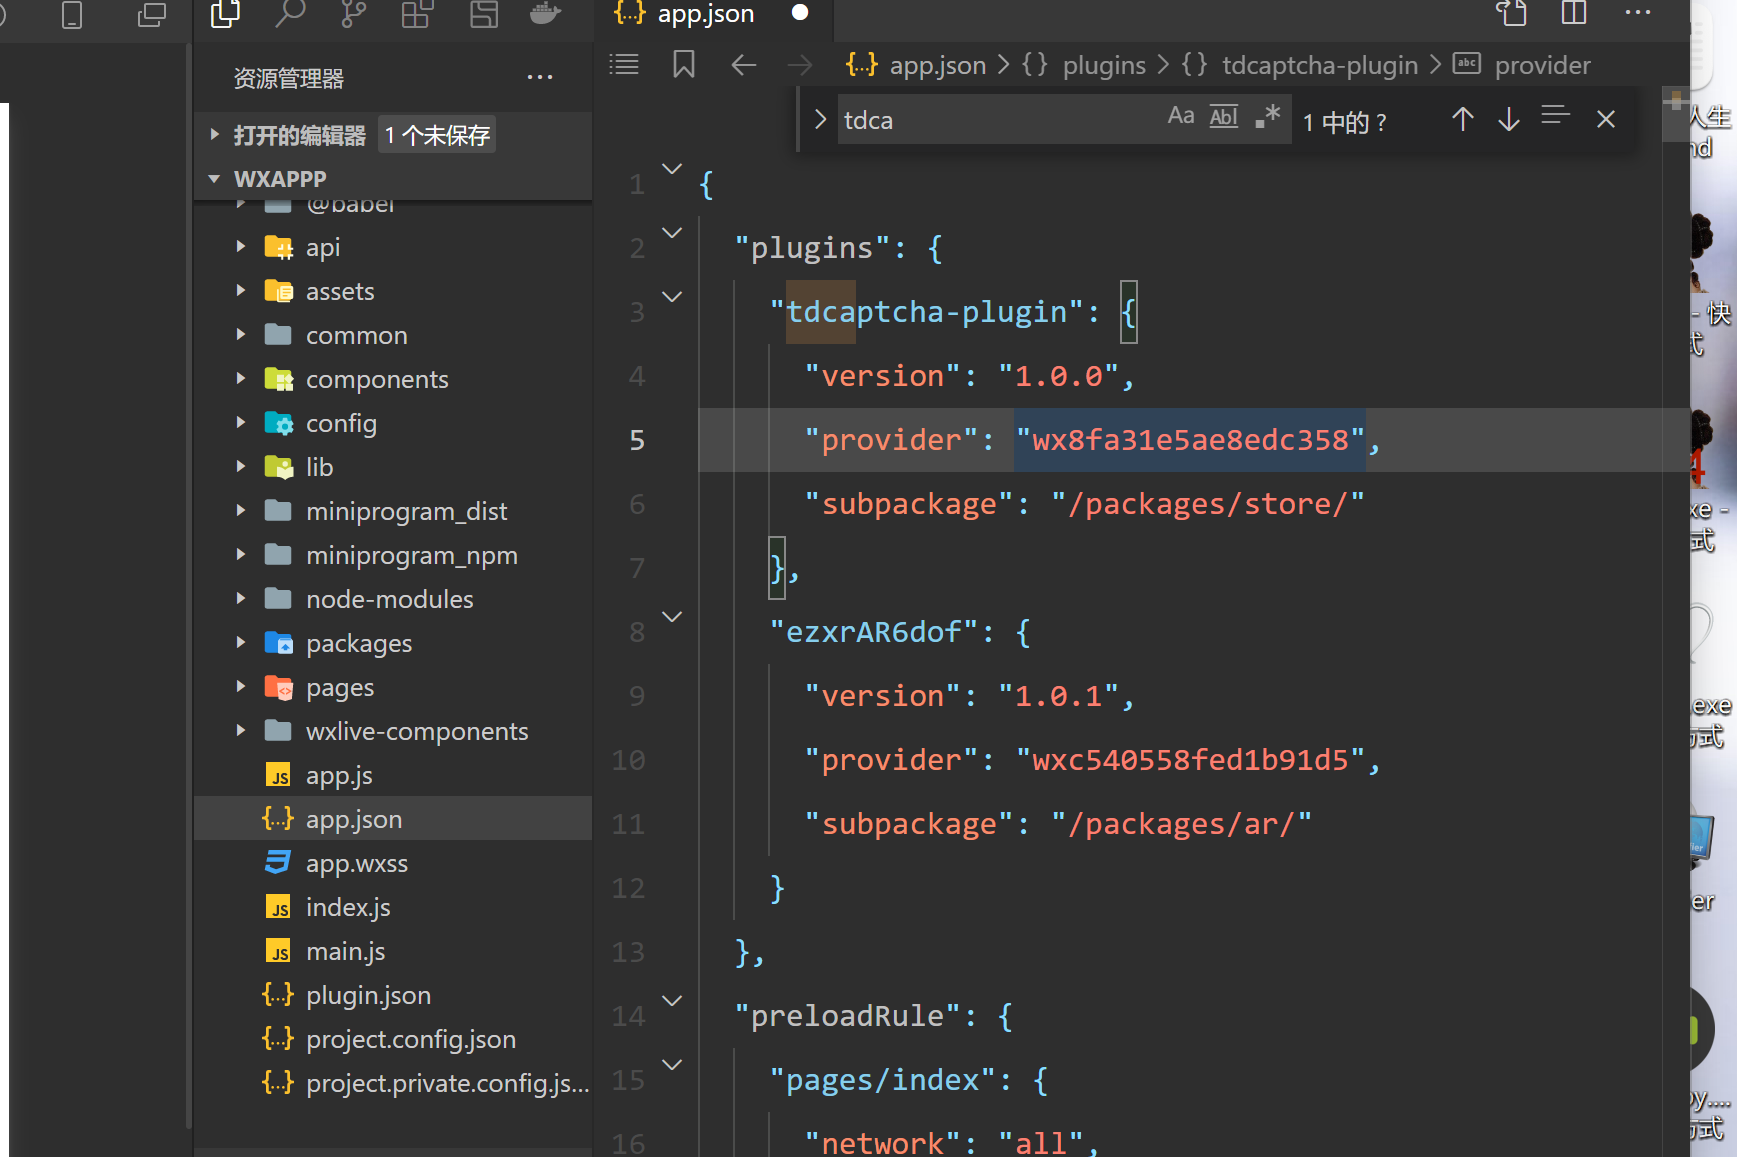Screen dimensions: 1737x1157
Task: Expand the packages folder
Action: 241,642
